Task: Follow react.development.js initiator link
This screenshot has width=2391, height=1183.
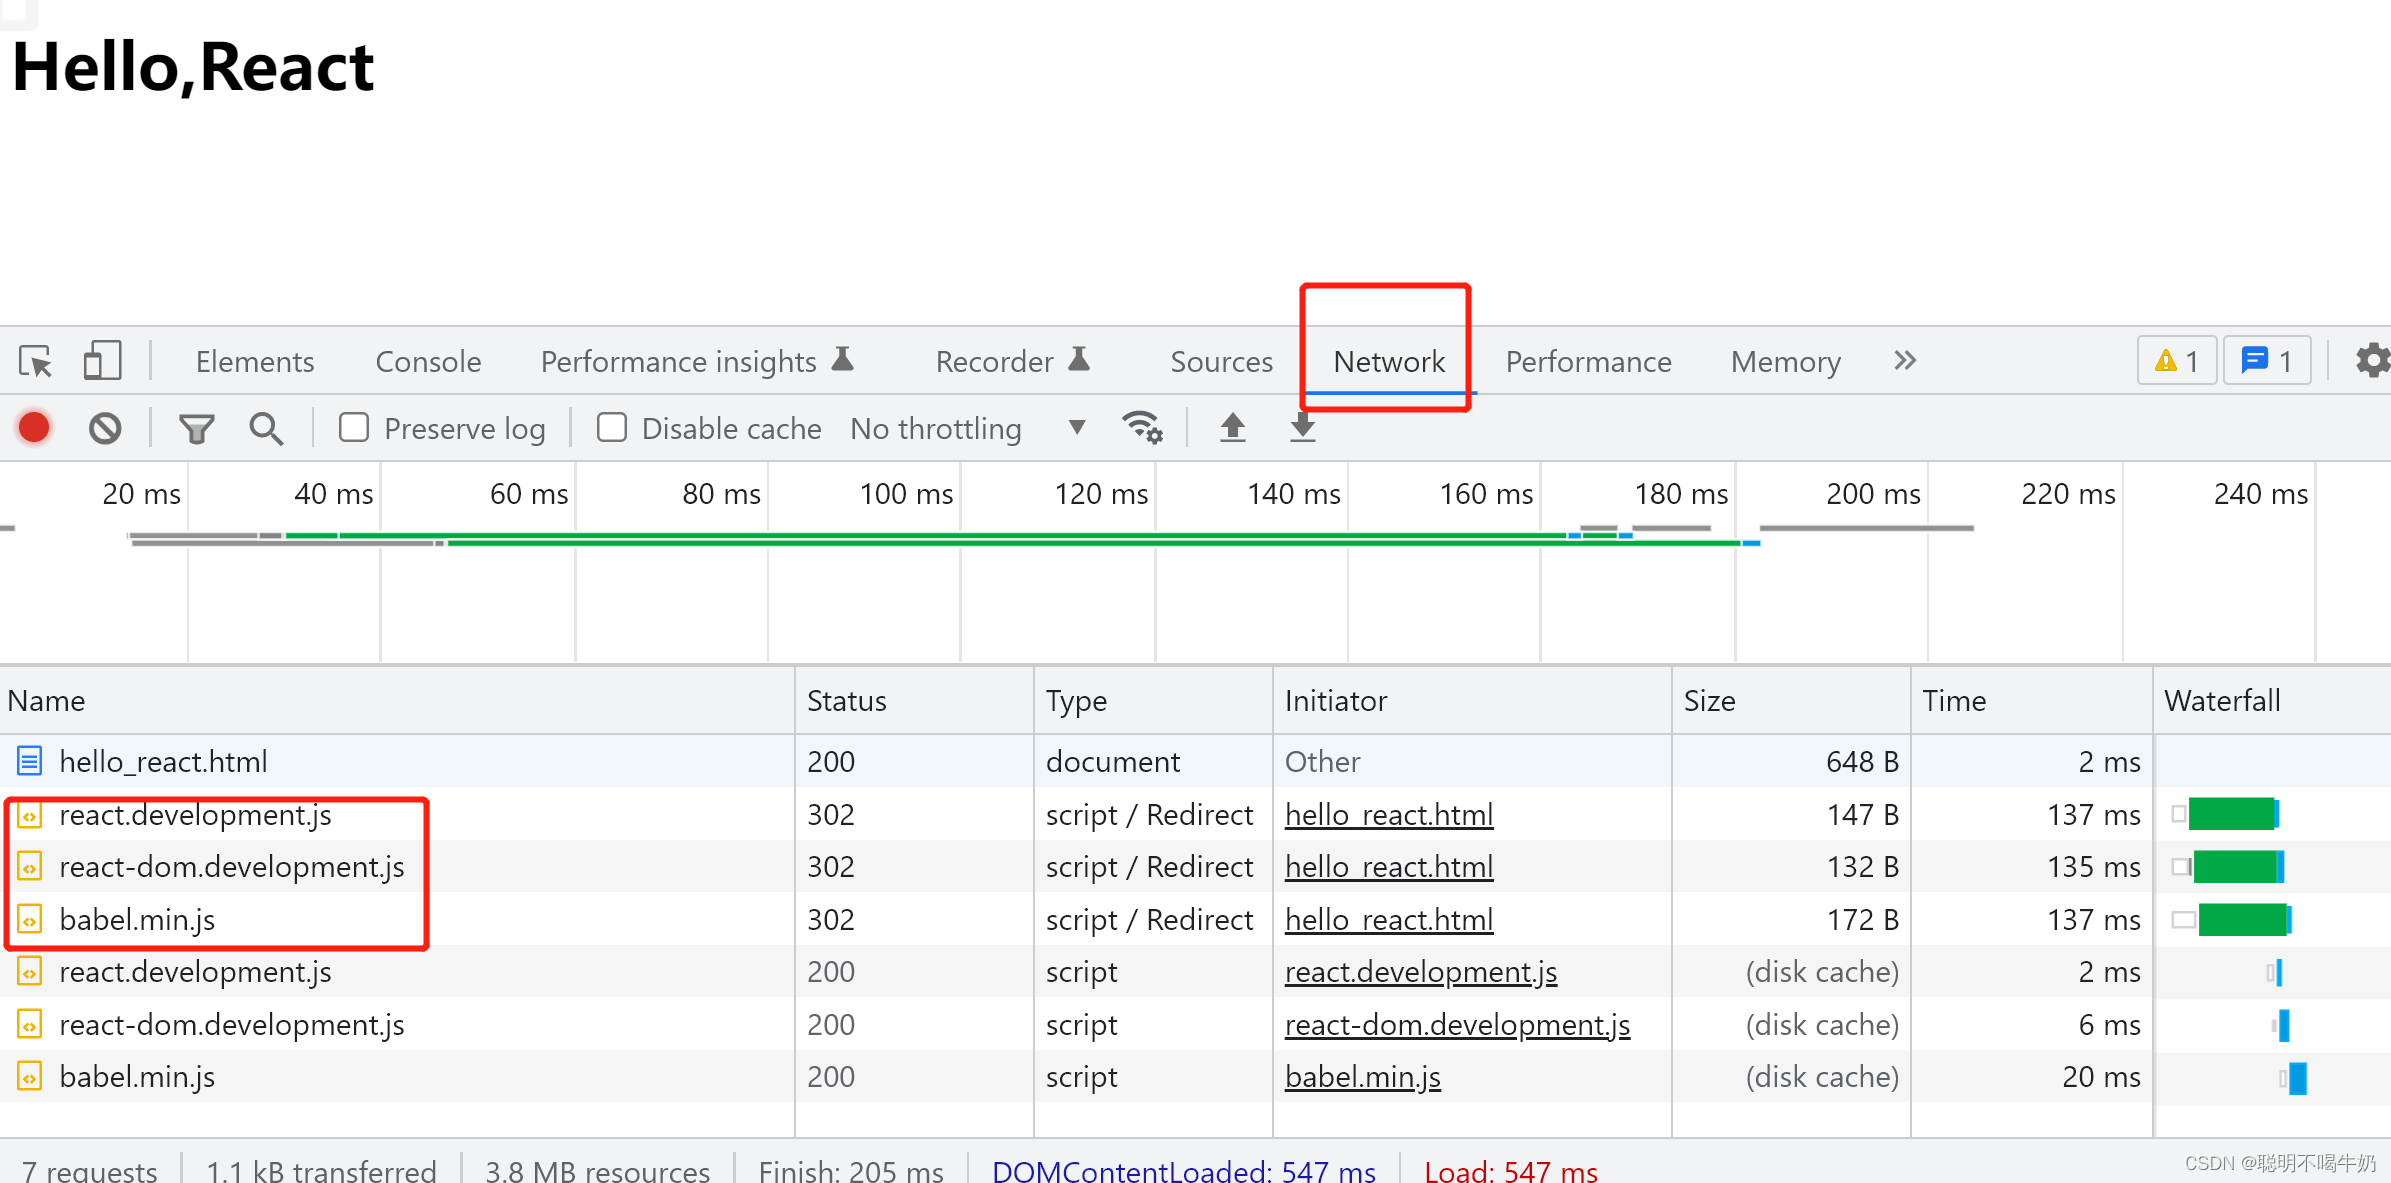Action: (x=1420, y=972)
